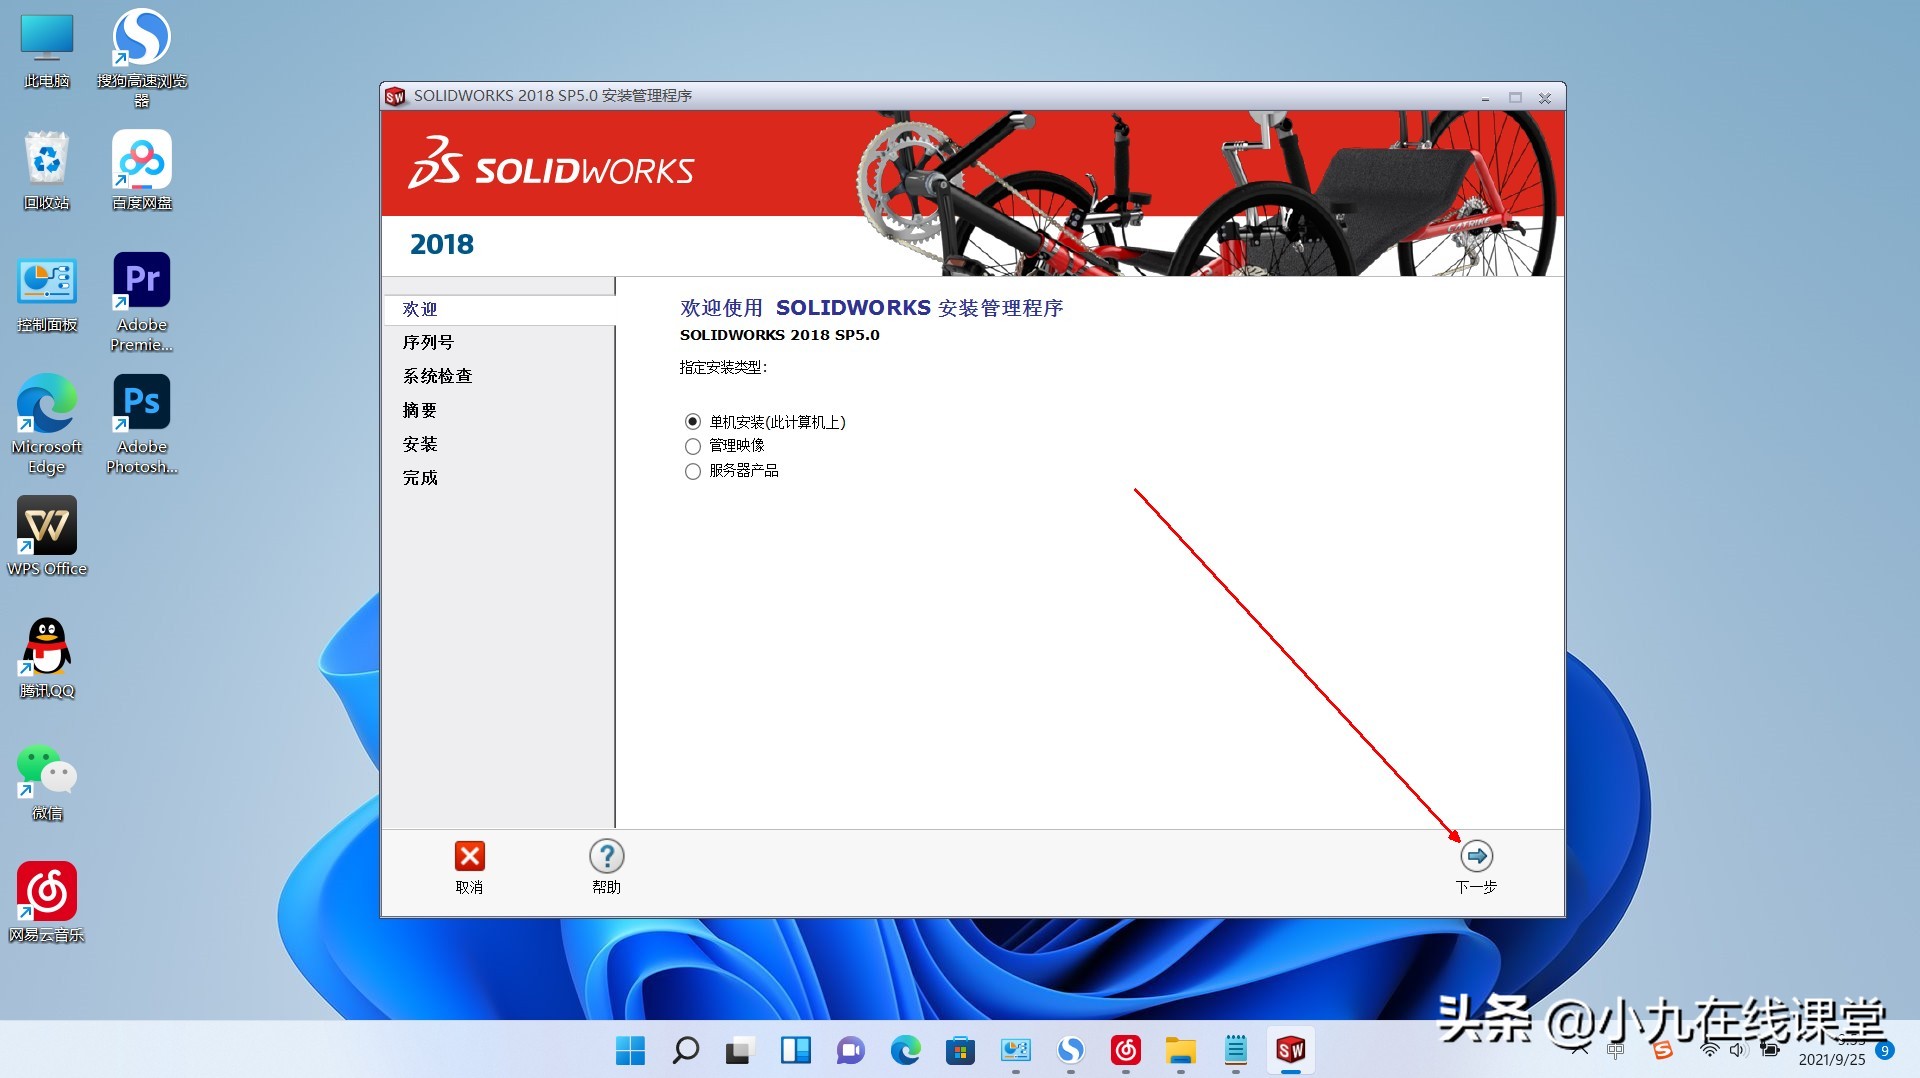Open Microsoft Edge from the taskbar

[906, 1051]
